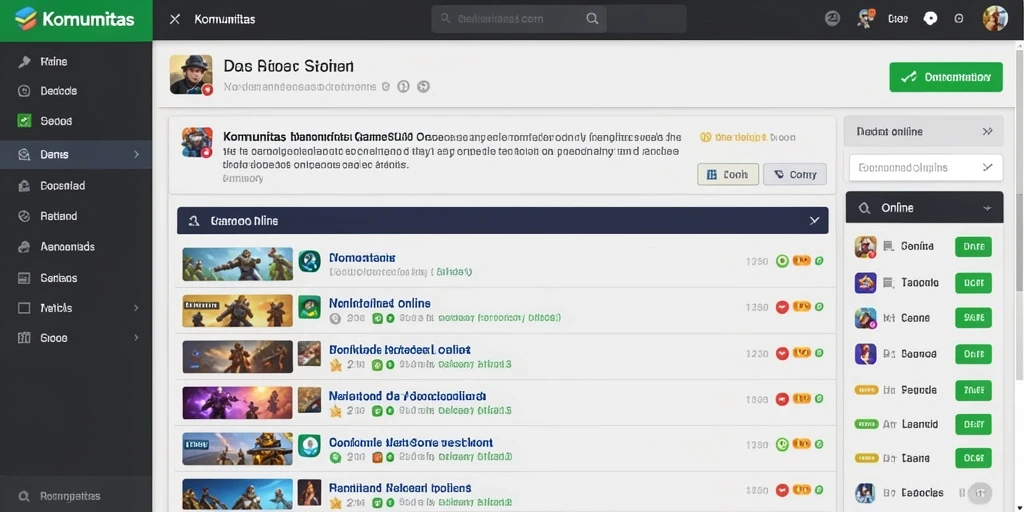This screenshot has width=1024, height=512.
Task: Expand the Naibls sidebar chevron
Action: coord(136,308)
